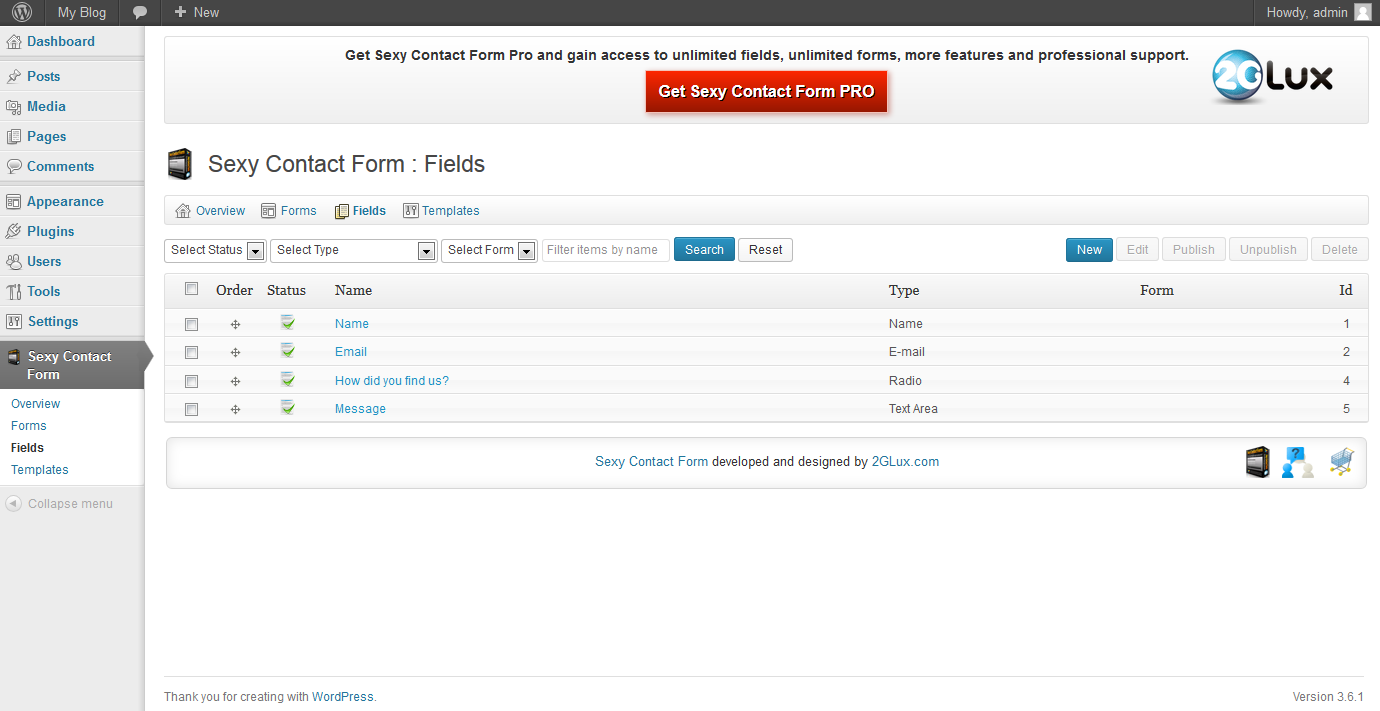
Task: Switch to the Forms tab
Action: click(289, 211)
